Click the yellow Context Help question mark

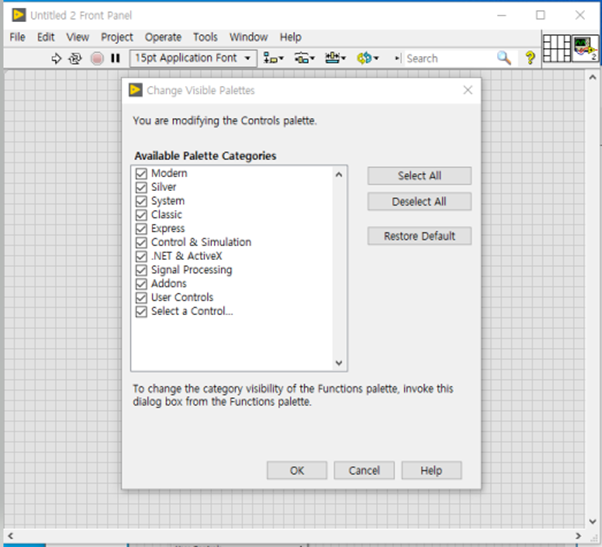pyautogui.click(x=530, y=58)
